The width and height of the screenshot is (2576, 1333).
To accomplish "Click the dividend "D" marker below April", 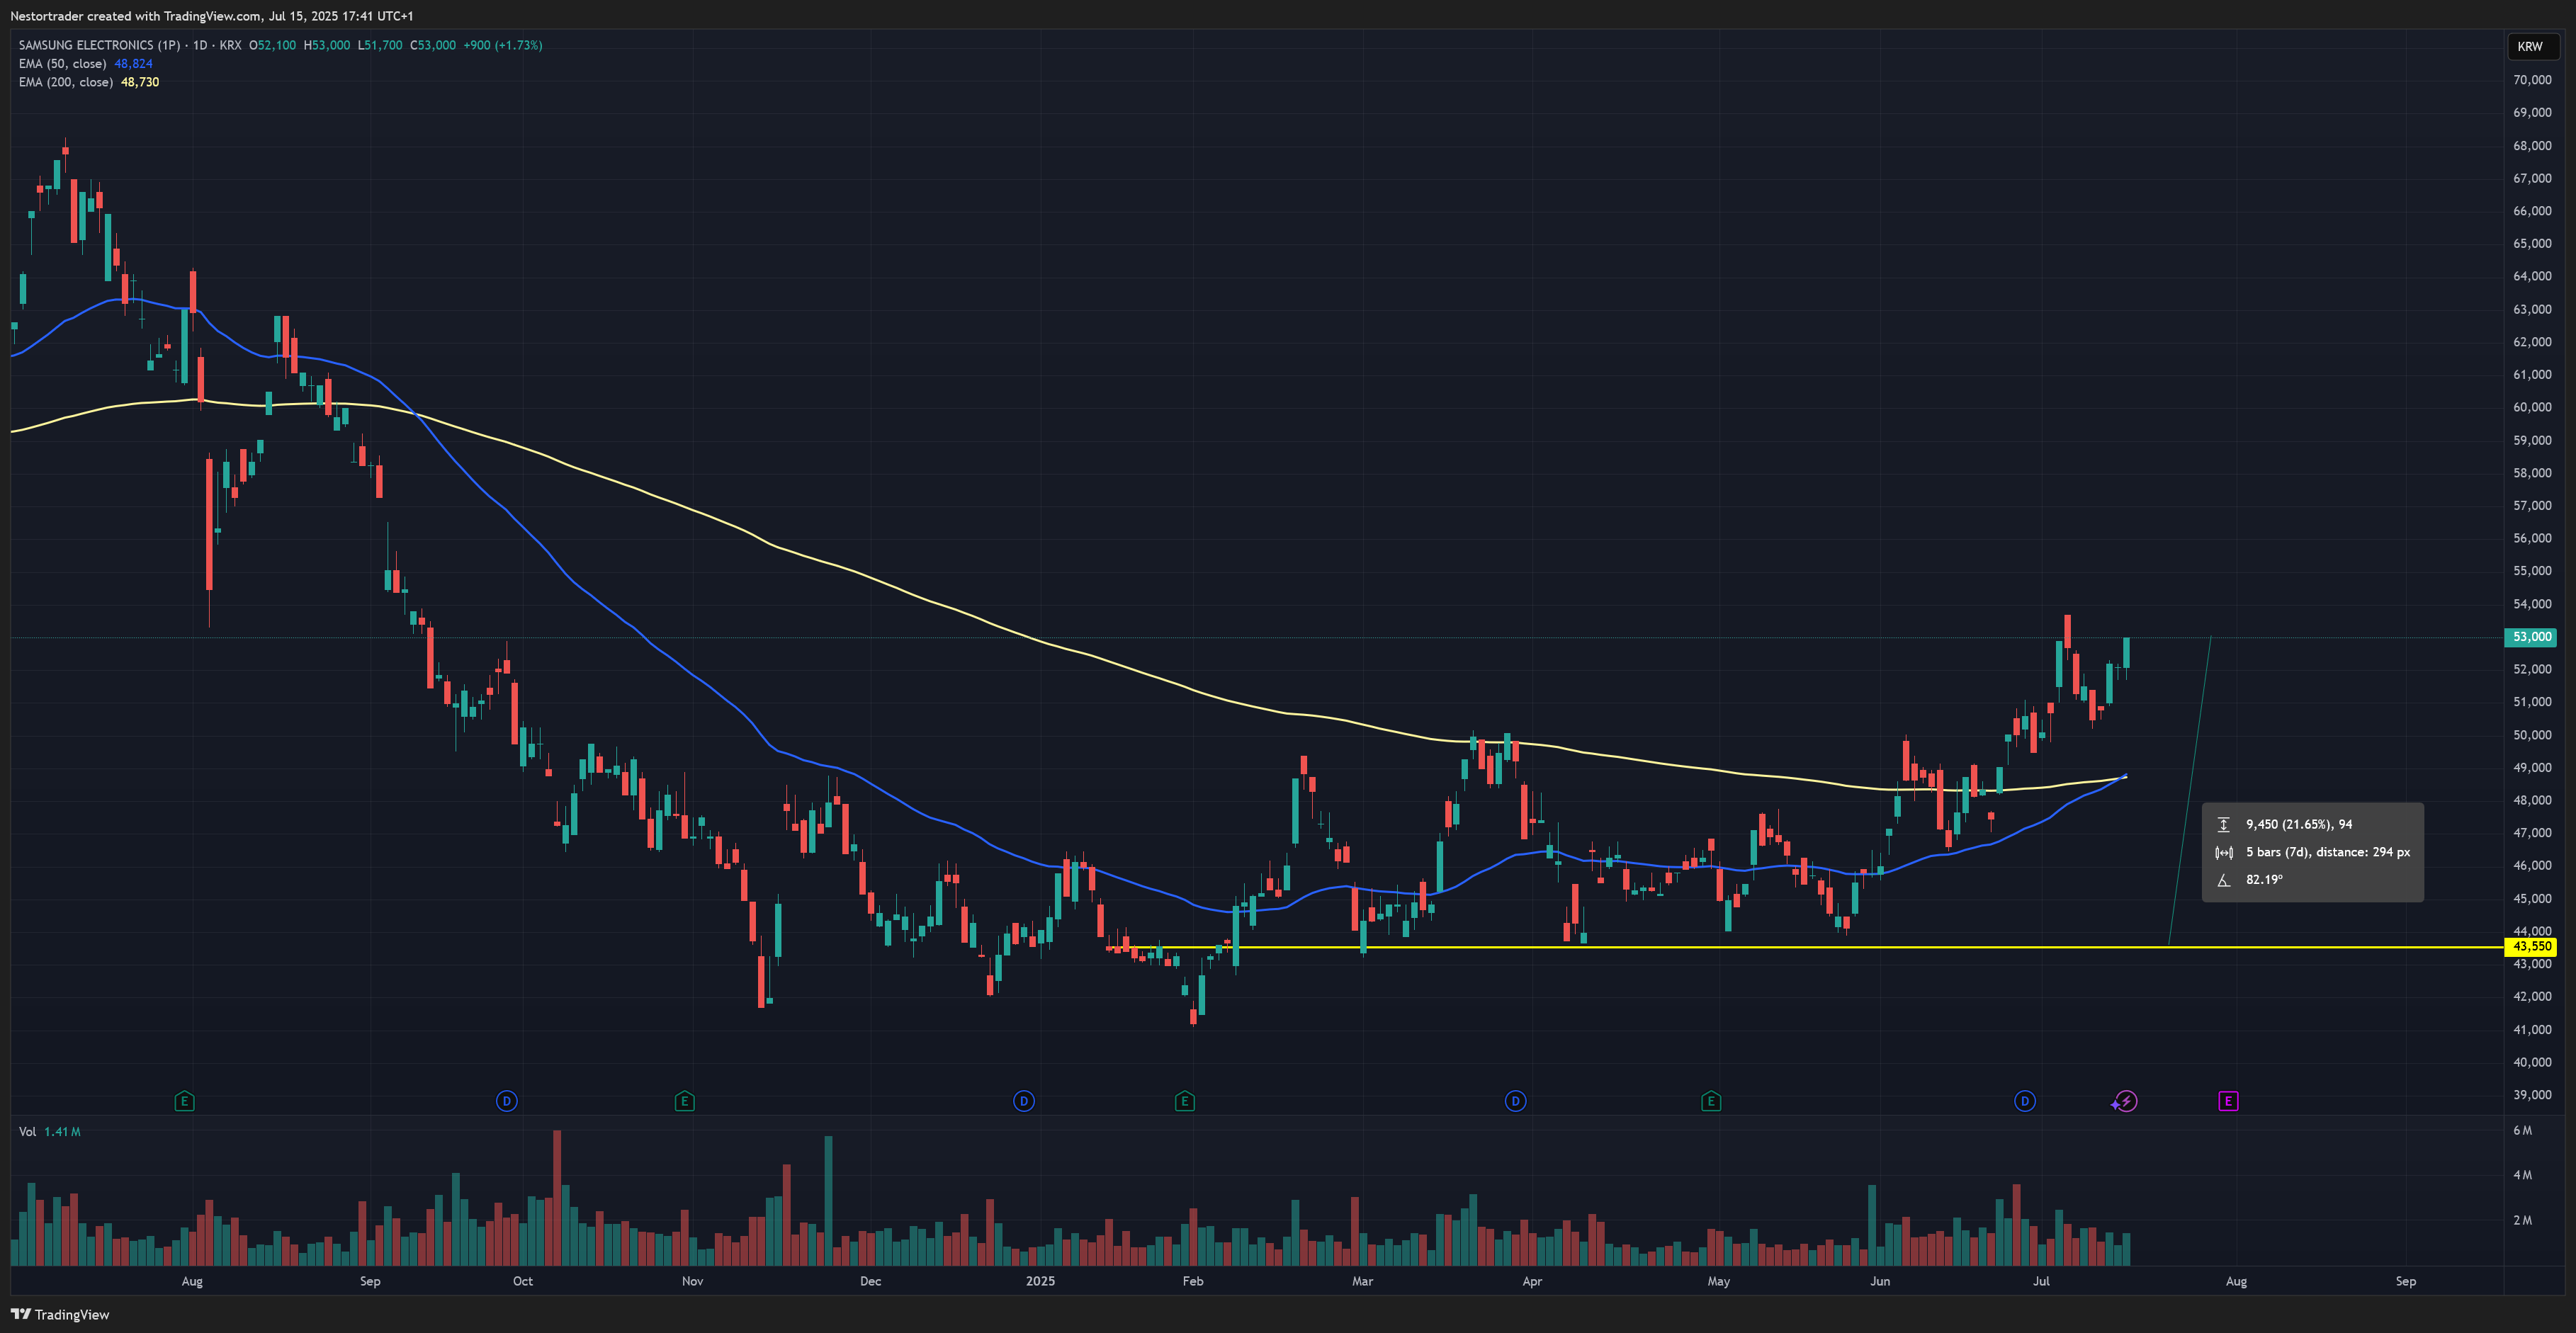I will tap(1515, 1101).
